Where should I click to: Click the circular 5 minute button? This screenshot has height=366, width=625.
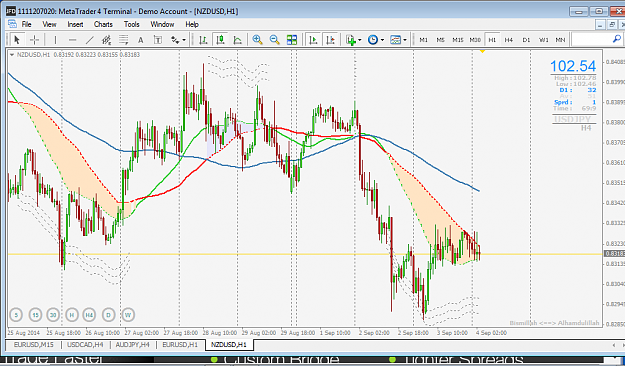16,315
